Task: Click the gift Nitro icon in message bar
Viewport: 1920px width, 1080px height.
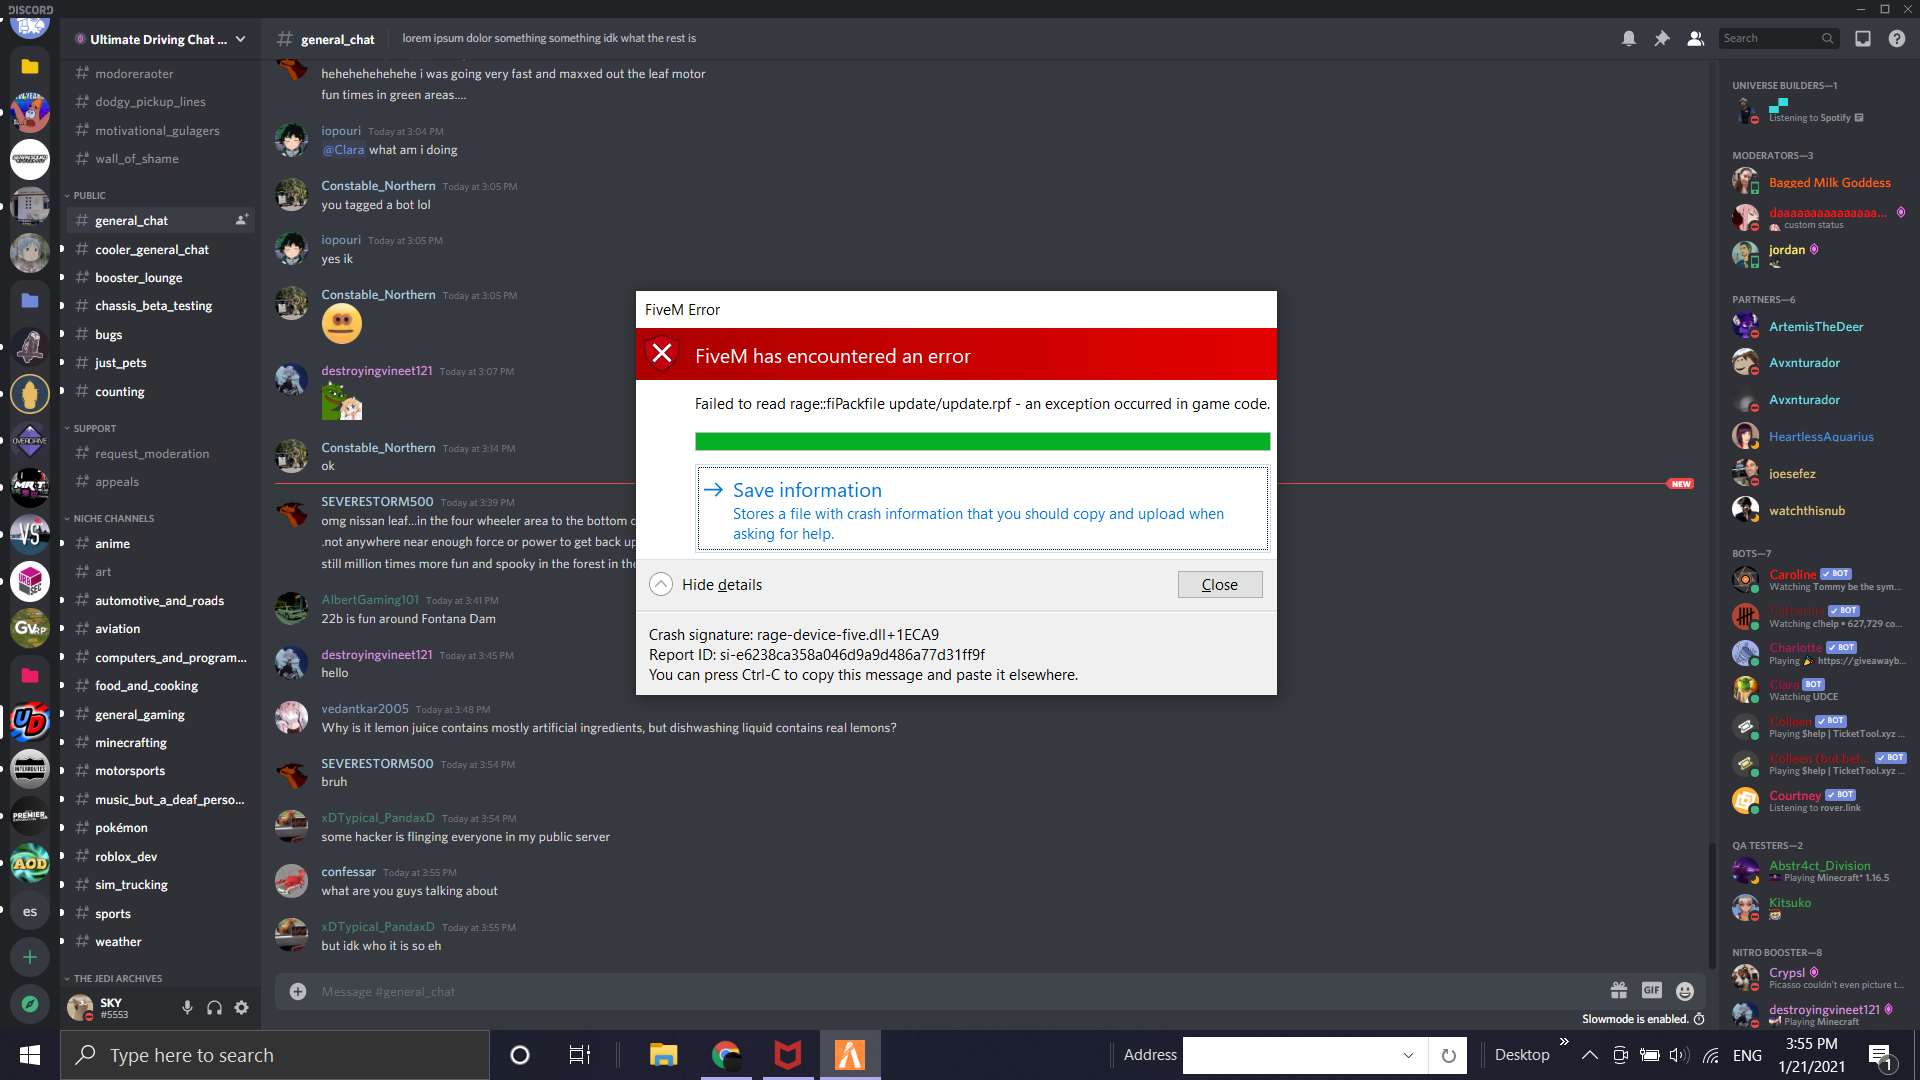Action: [1619, 991]
